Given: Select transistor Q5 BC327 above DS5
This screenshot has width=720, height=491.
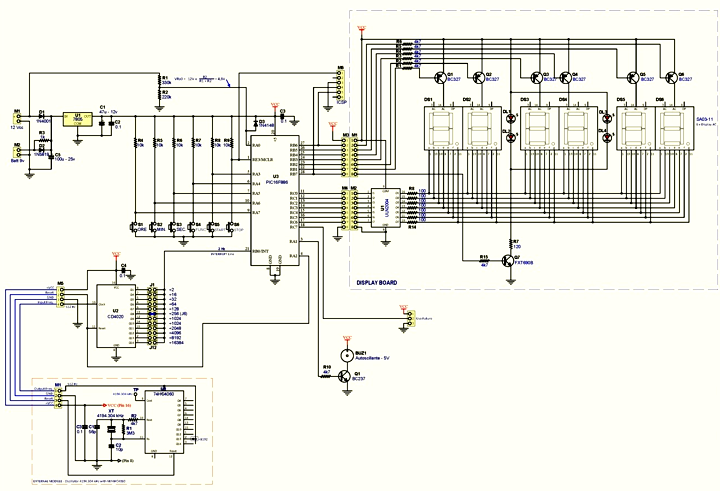Looking at the screenshot, I should click(633, 78).
